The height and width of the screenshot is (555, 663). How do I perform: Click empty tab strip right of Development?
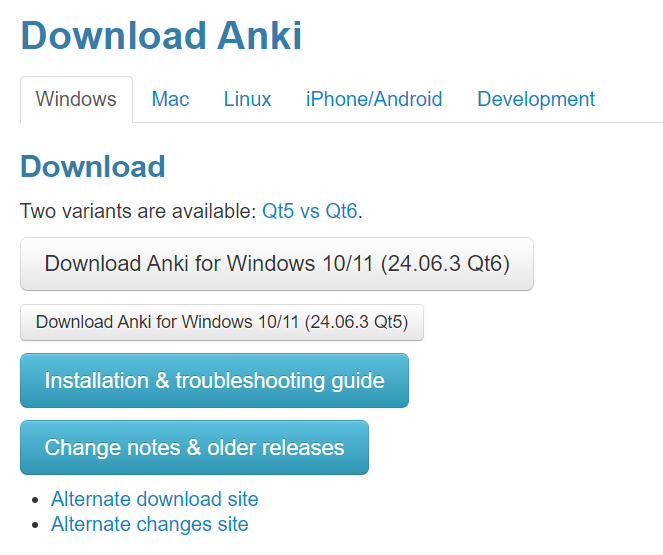tap(630, 99)
